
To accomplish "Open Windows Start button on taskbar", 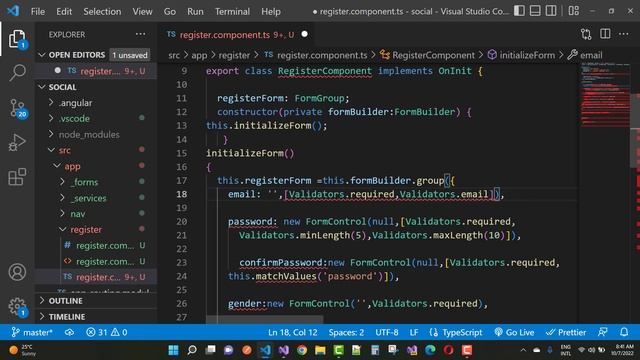I will 173,350.
